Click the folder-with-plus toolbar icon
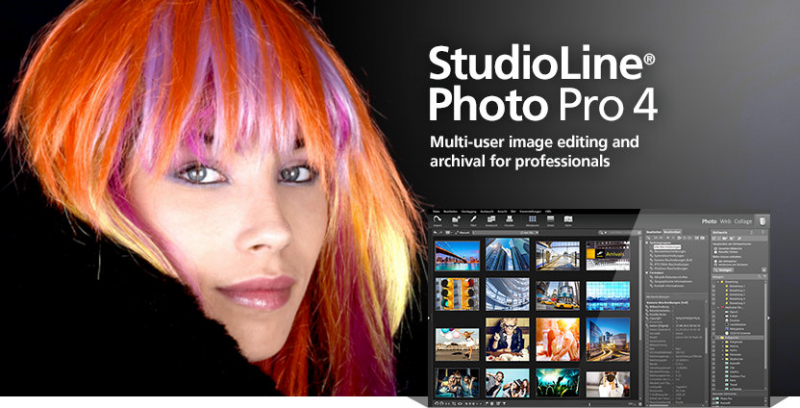The image size is (800, 408). click(456, 219)
